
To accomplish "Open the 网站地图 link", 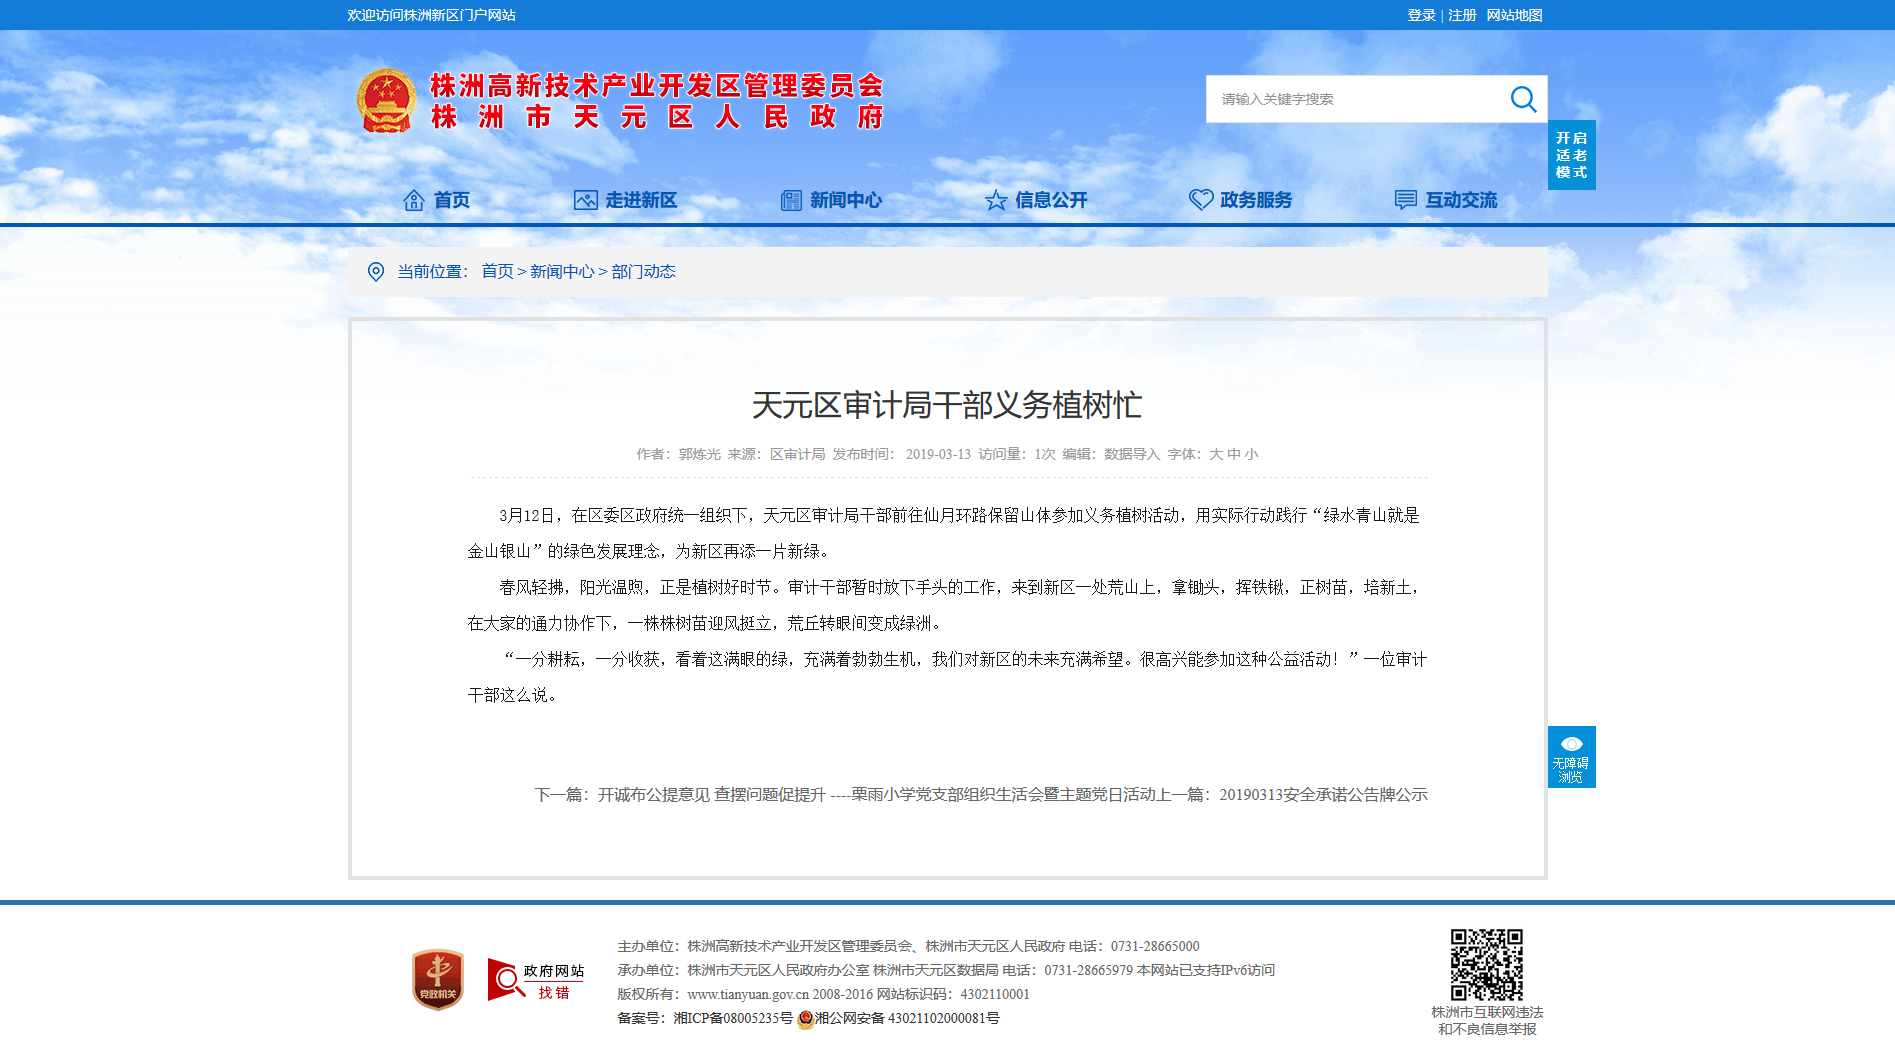I will (x=1514, y=15).
